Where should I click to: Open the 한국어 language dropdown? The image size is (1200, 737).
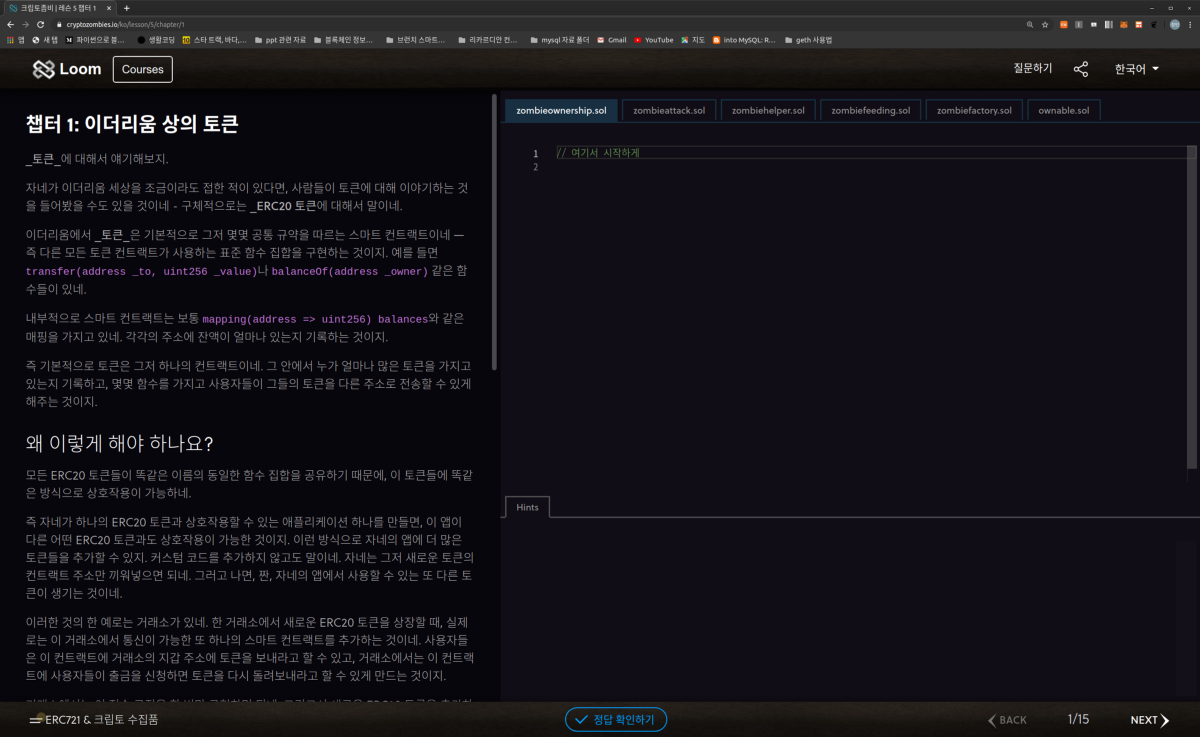(x=1137, y=69)
